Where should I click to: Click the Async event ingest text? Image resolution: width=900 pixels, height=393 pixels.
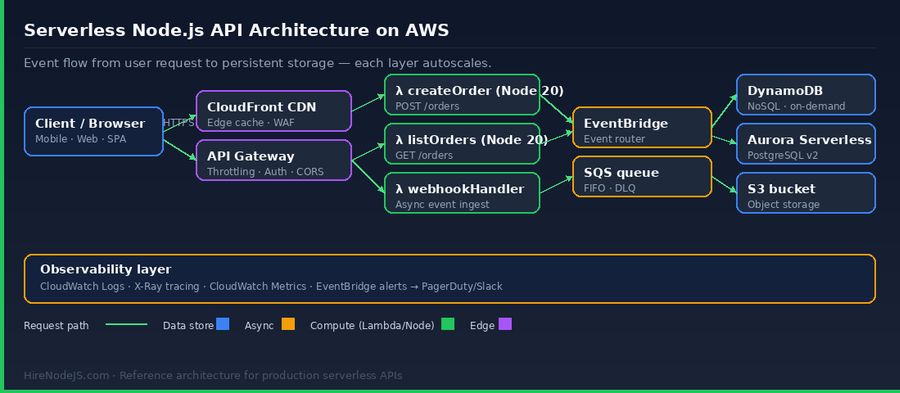click(442, 204)
